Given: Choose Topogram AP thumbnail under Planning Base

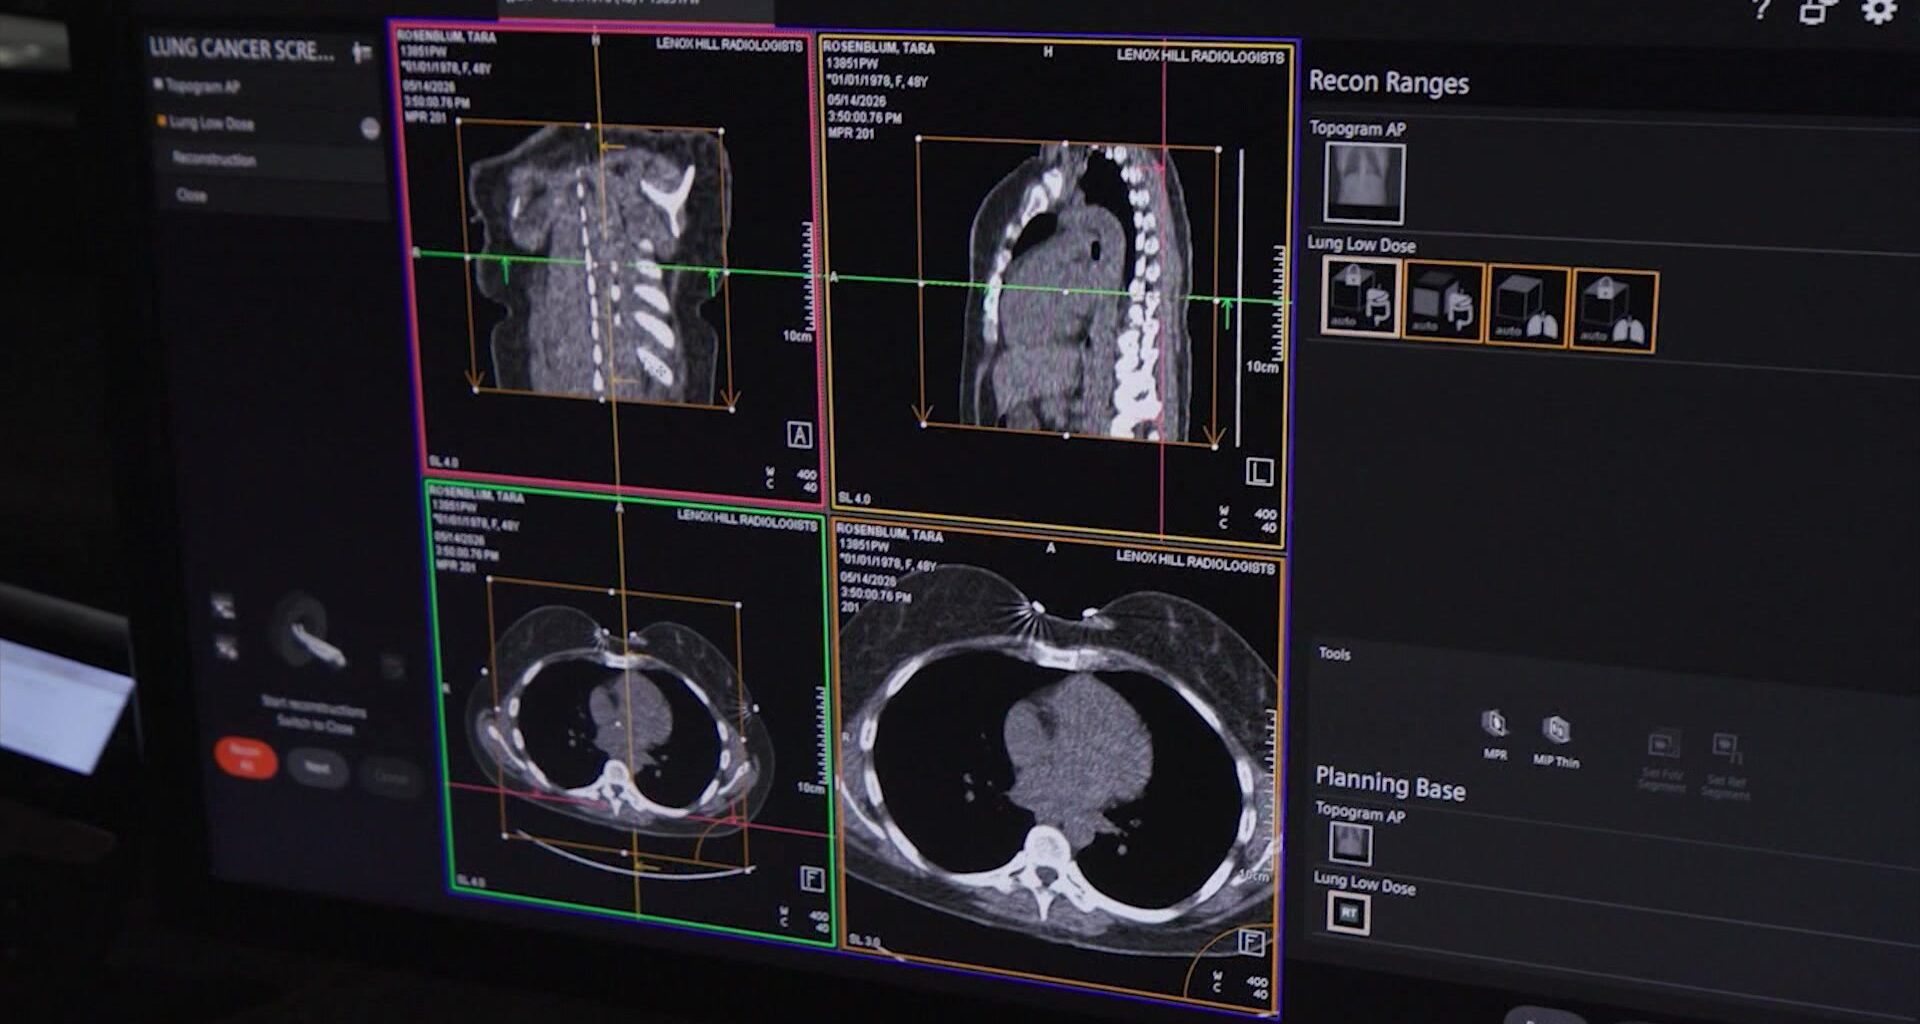Looking at the screenshot, I should click(x=1350, y=844).
